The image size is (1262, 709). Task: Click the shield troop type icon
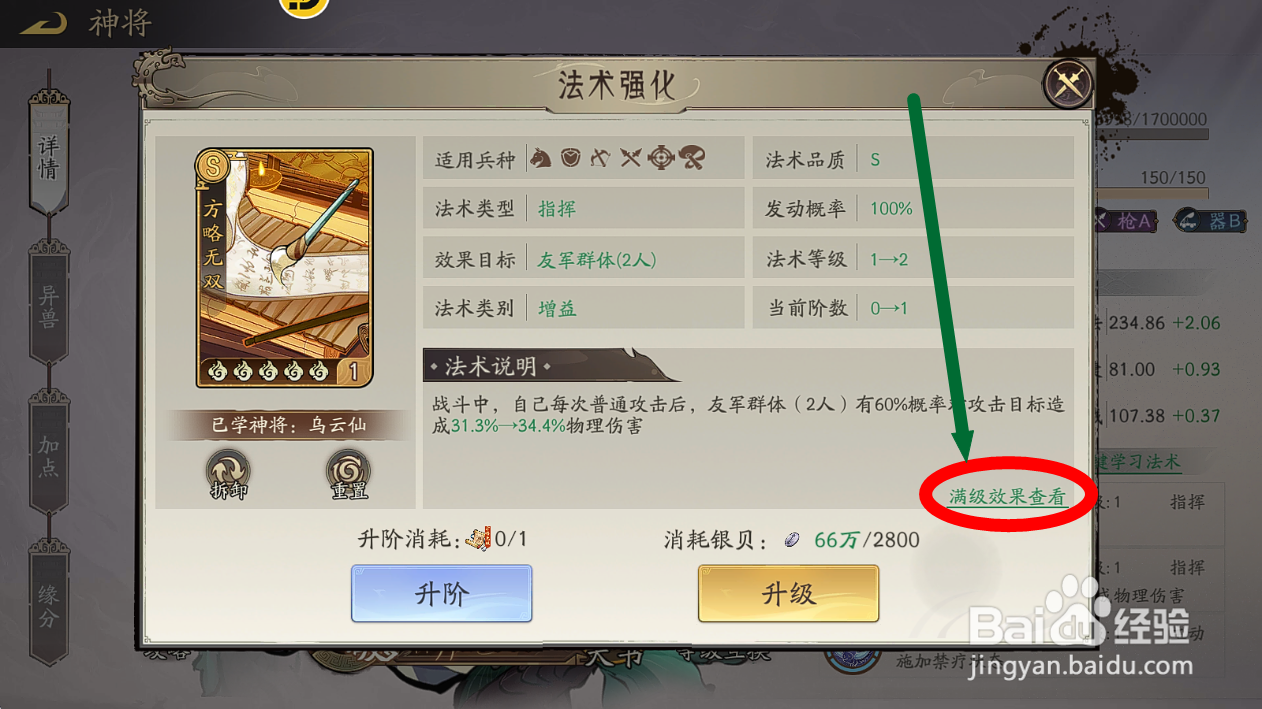570,157
